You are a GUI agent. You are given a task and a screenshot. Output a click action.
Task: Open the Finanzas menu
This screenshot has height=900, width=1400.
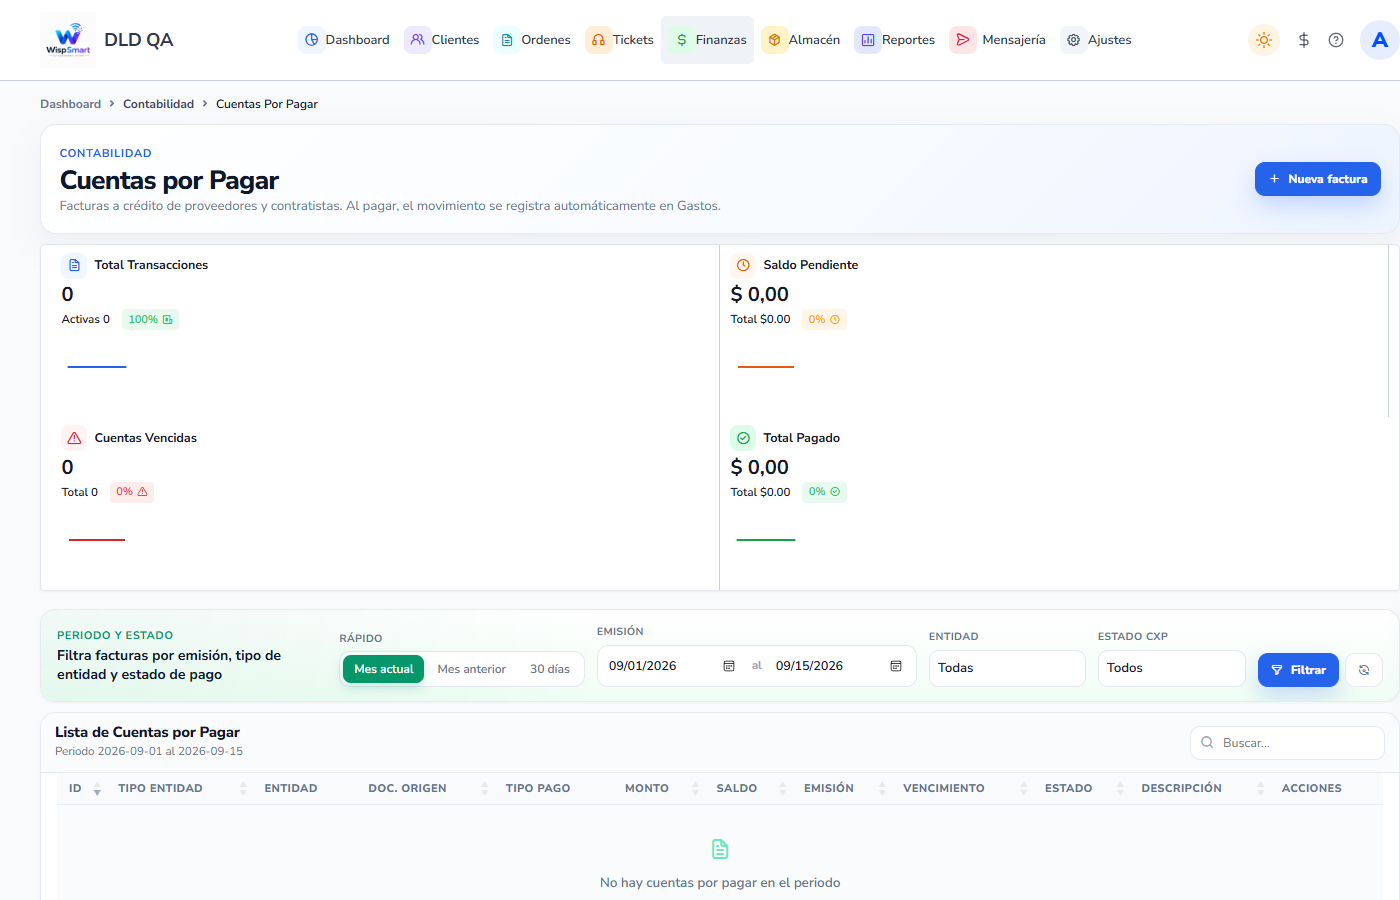click(708, 40)
